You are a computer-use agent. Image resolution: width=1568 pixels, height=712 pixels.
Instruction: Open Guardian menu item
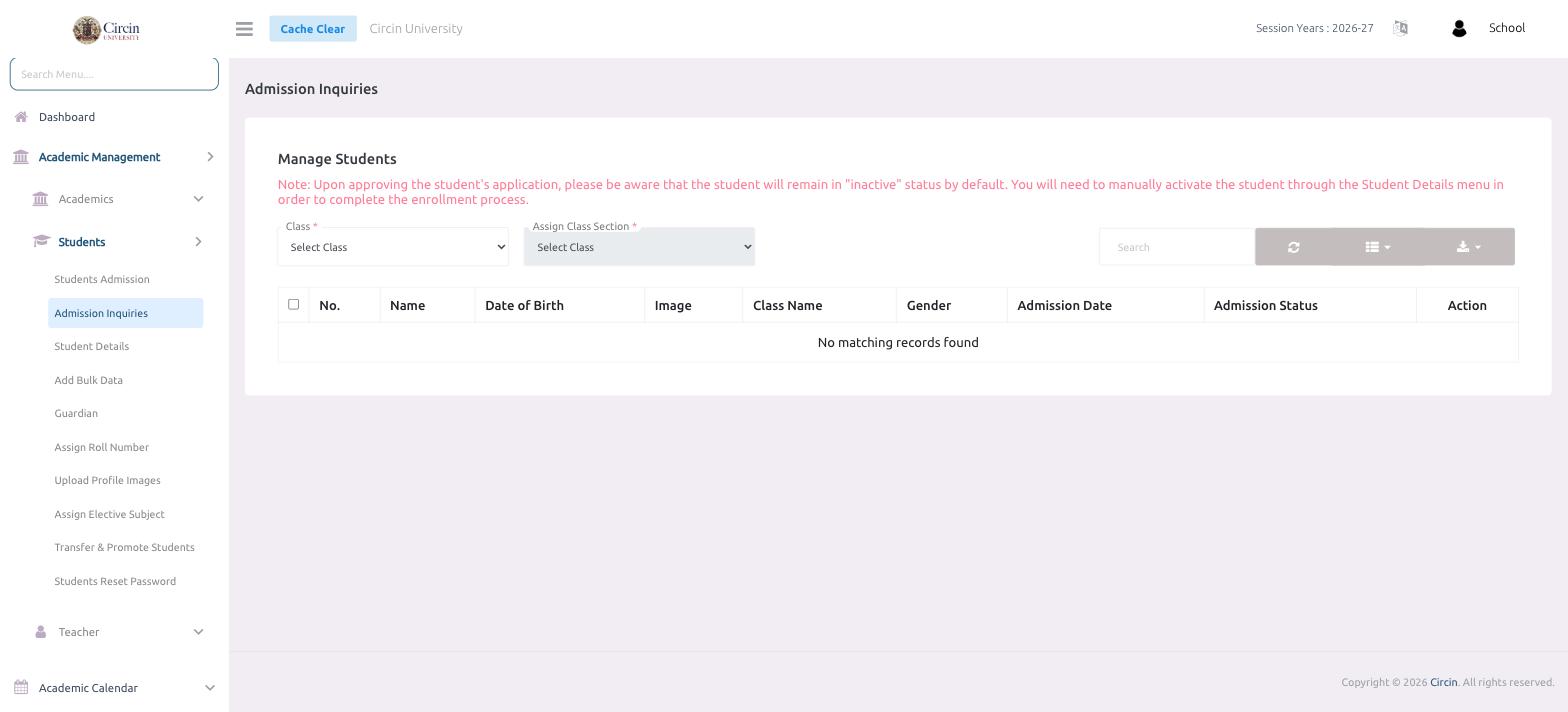(x=76, y=414)
